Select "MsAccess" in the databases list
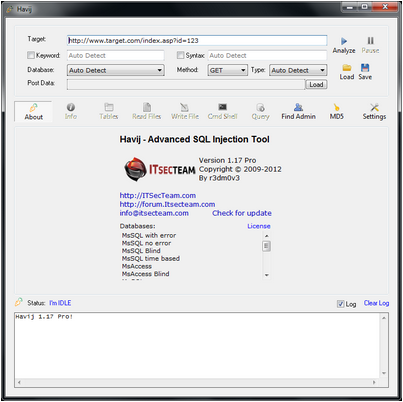403x402 pixels. point(137,266)
